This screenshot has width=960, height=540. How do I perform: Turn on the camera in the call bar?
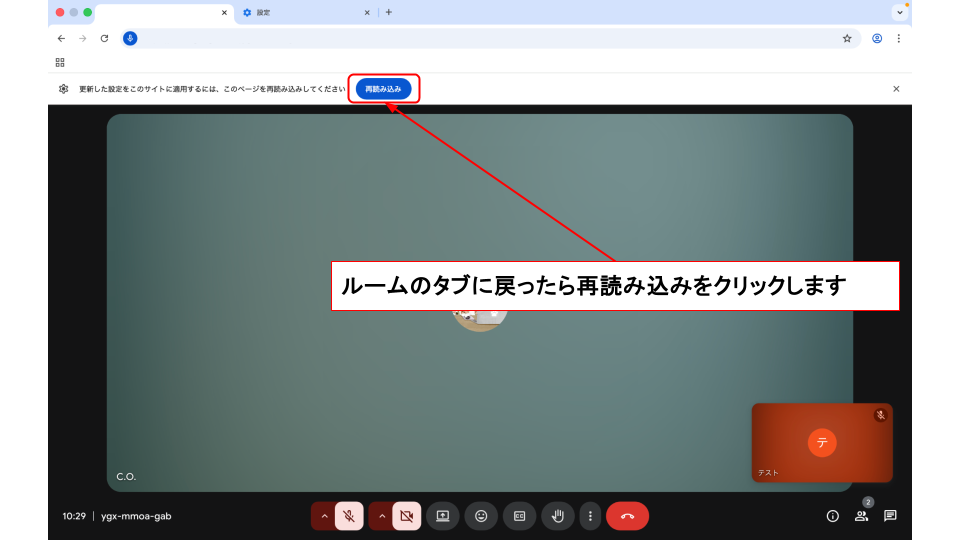coord(406,516)
